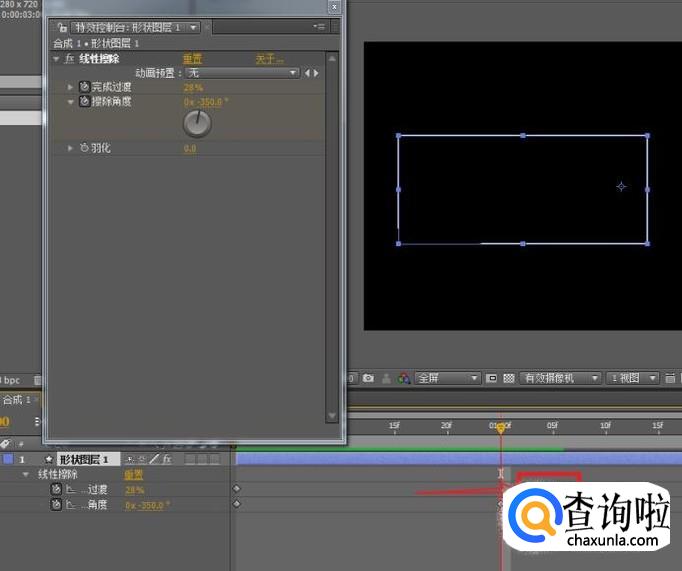Toggle the 羽化 stopwatch
Viewport: 682px width, 571px height.
pyautogui.click(x=84, y=148)
